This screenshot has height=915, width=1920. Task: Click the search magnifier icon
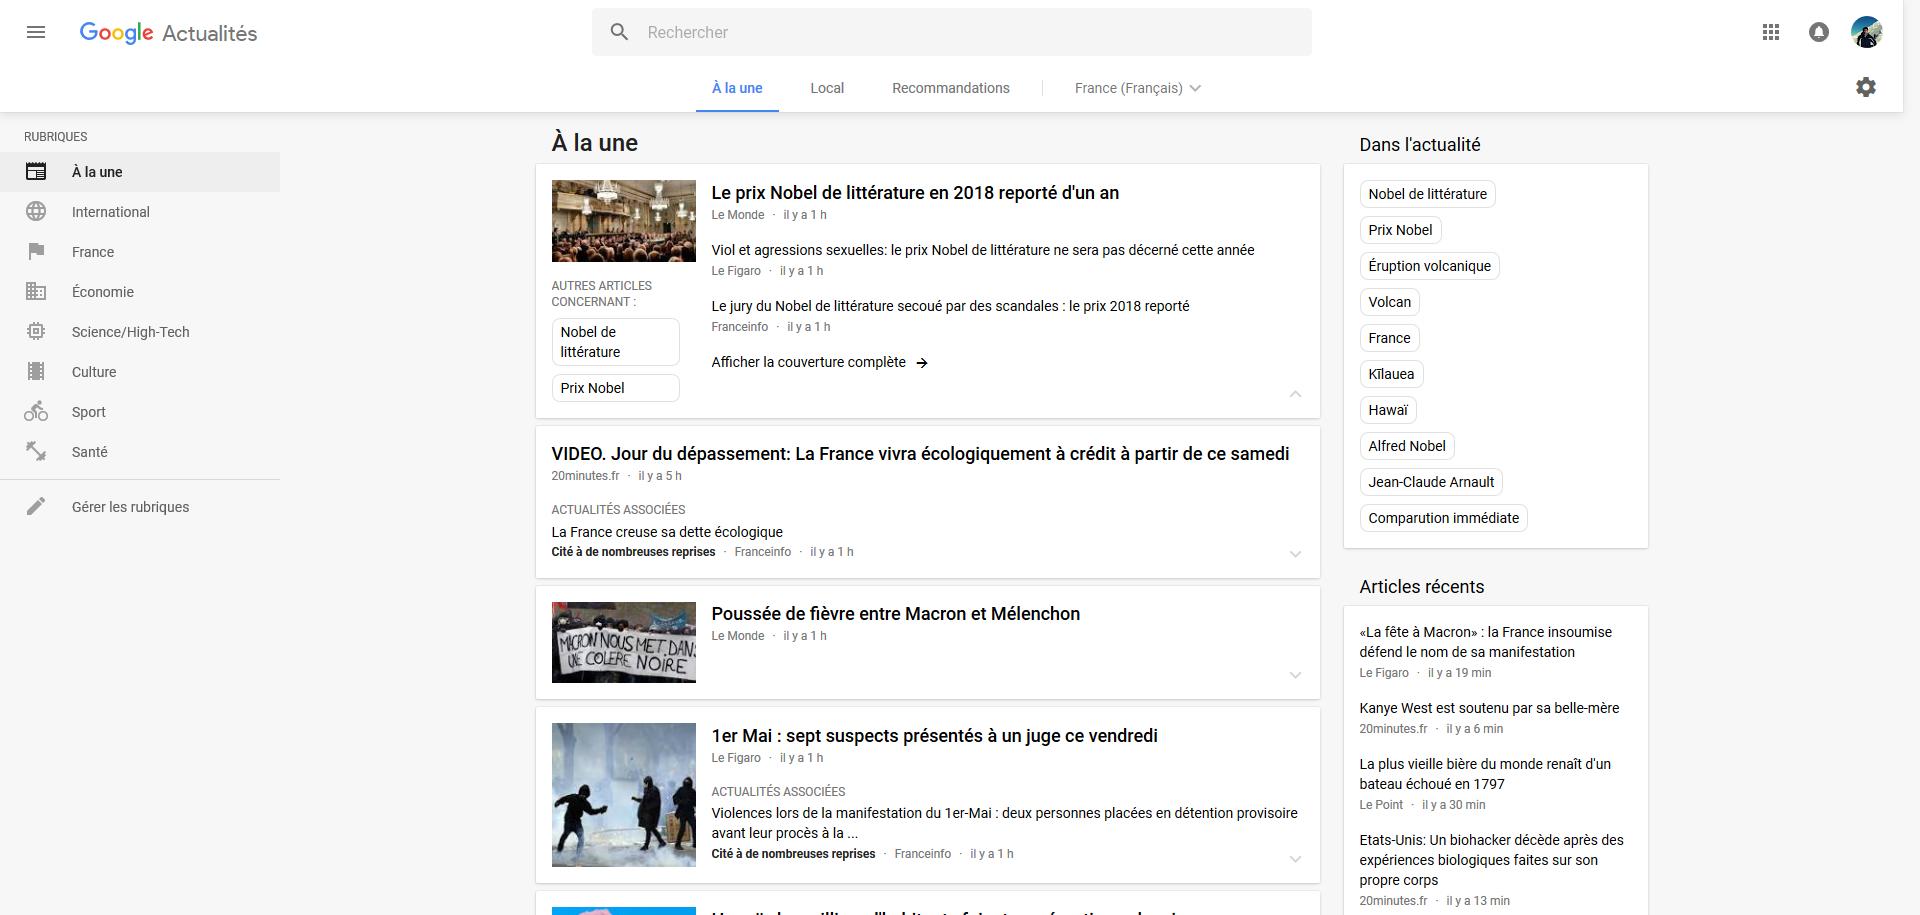tap(619, 32)
